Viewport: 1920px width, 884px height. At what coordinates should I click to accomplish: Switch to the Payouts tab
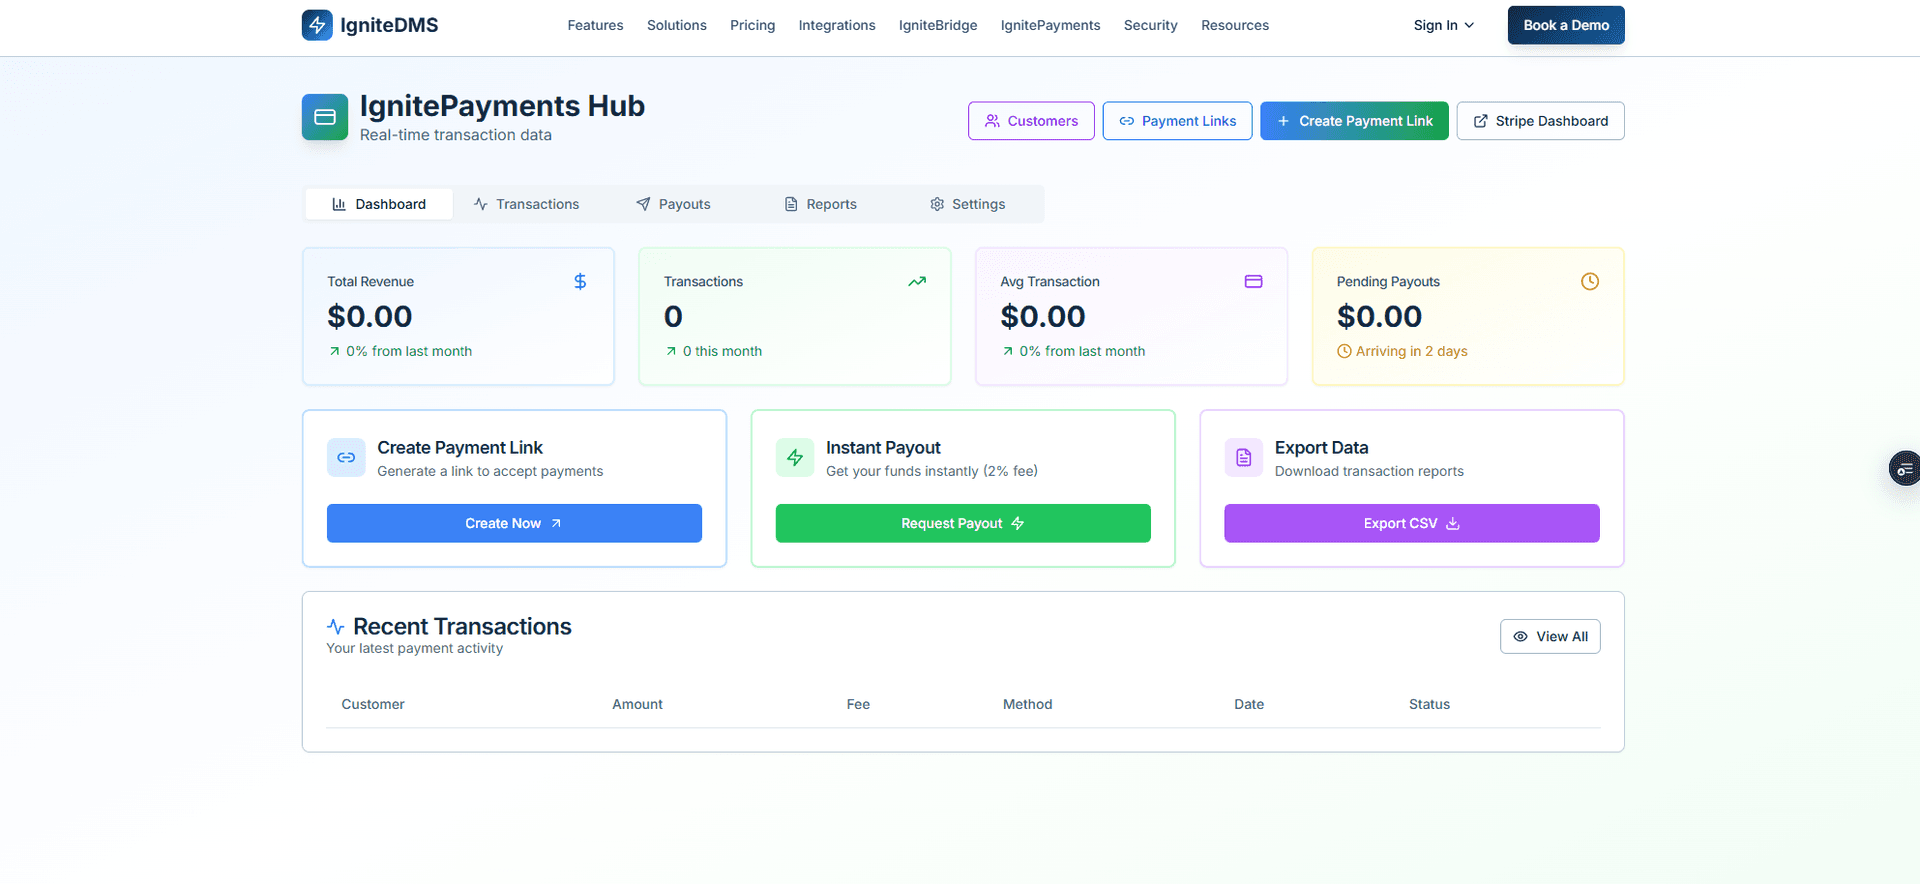tap(673, 204)
